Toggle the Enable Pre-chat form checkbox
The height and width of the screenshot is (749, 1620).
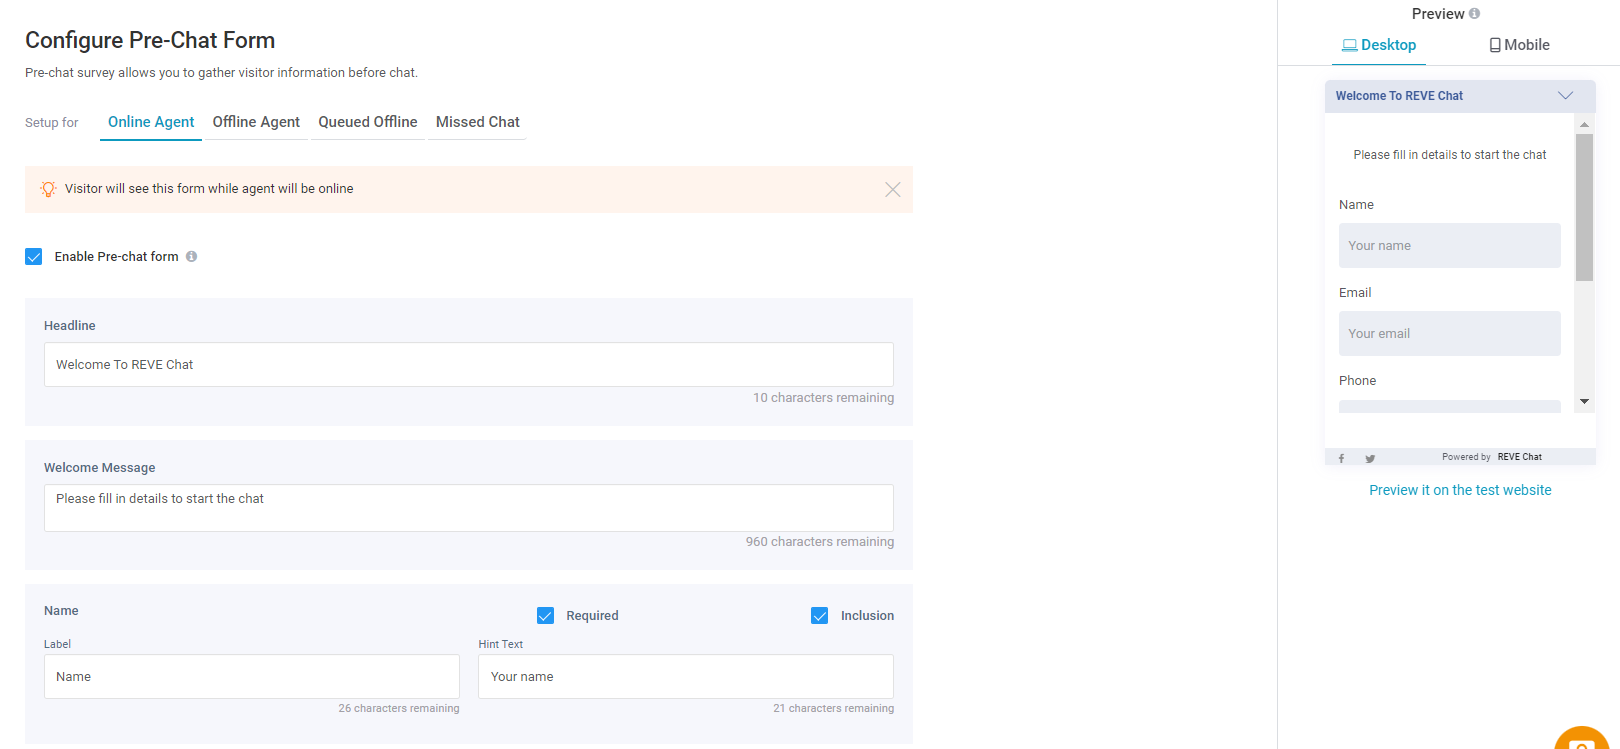[34, 257]
